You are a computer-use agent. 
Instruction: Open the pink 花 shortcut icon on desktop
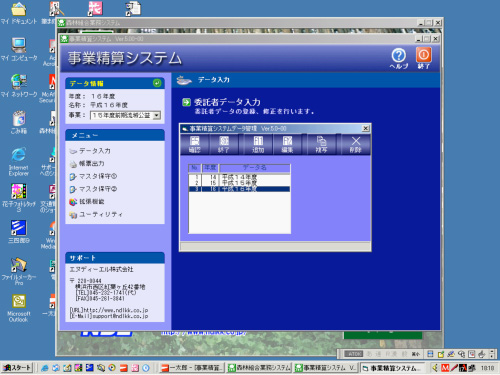(95, 8)
